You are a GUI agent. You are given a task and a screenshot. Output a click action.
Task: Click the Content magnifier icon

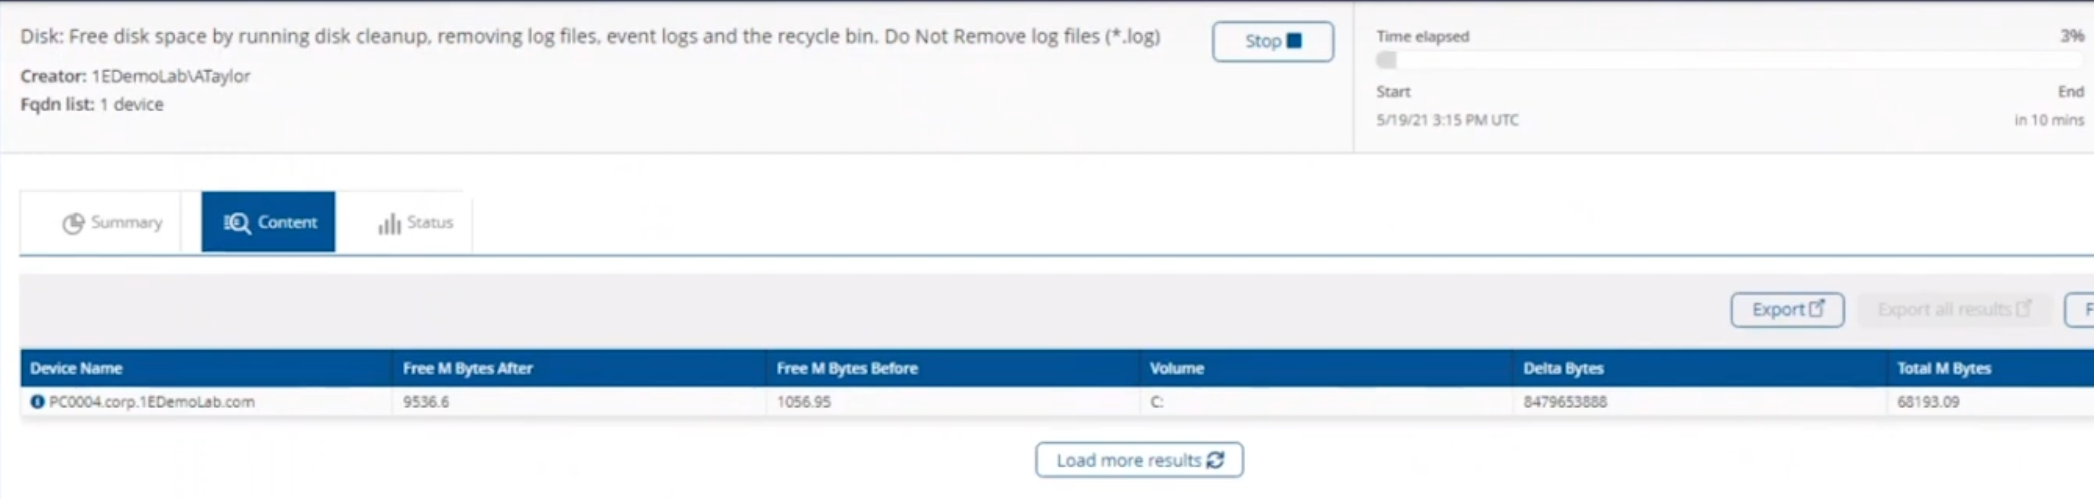tap(237, 223)
